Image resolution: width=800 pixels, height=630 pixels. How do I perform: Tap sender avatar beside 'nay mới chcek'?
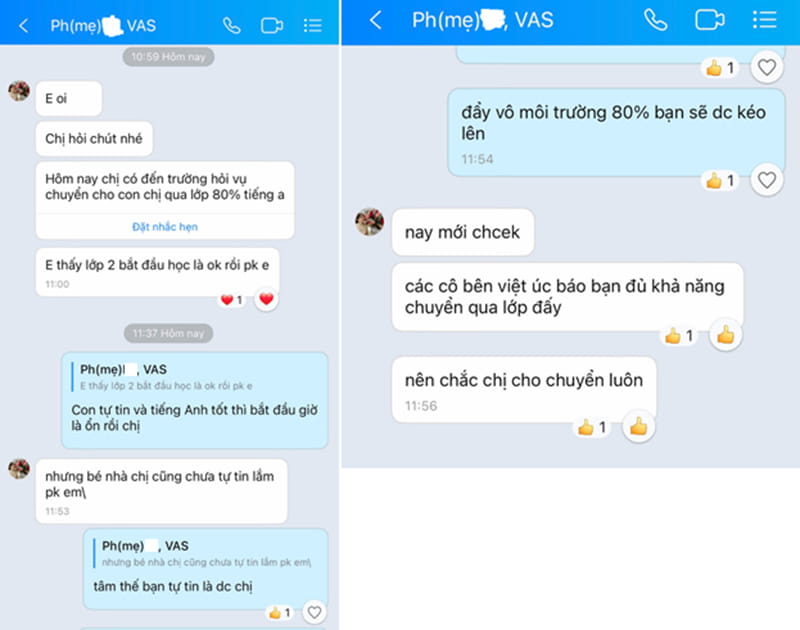pyautogui.click(x=369, y=222)
